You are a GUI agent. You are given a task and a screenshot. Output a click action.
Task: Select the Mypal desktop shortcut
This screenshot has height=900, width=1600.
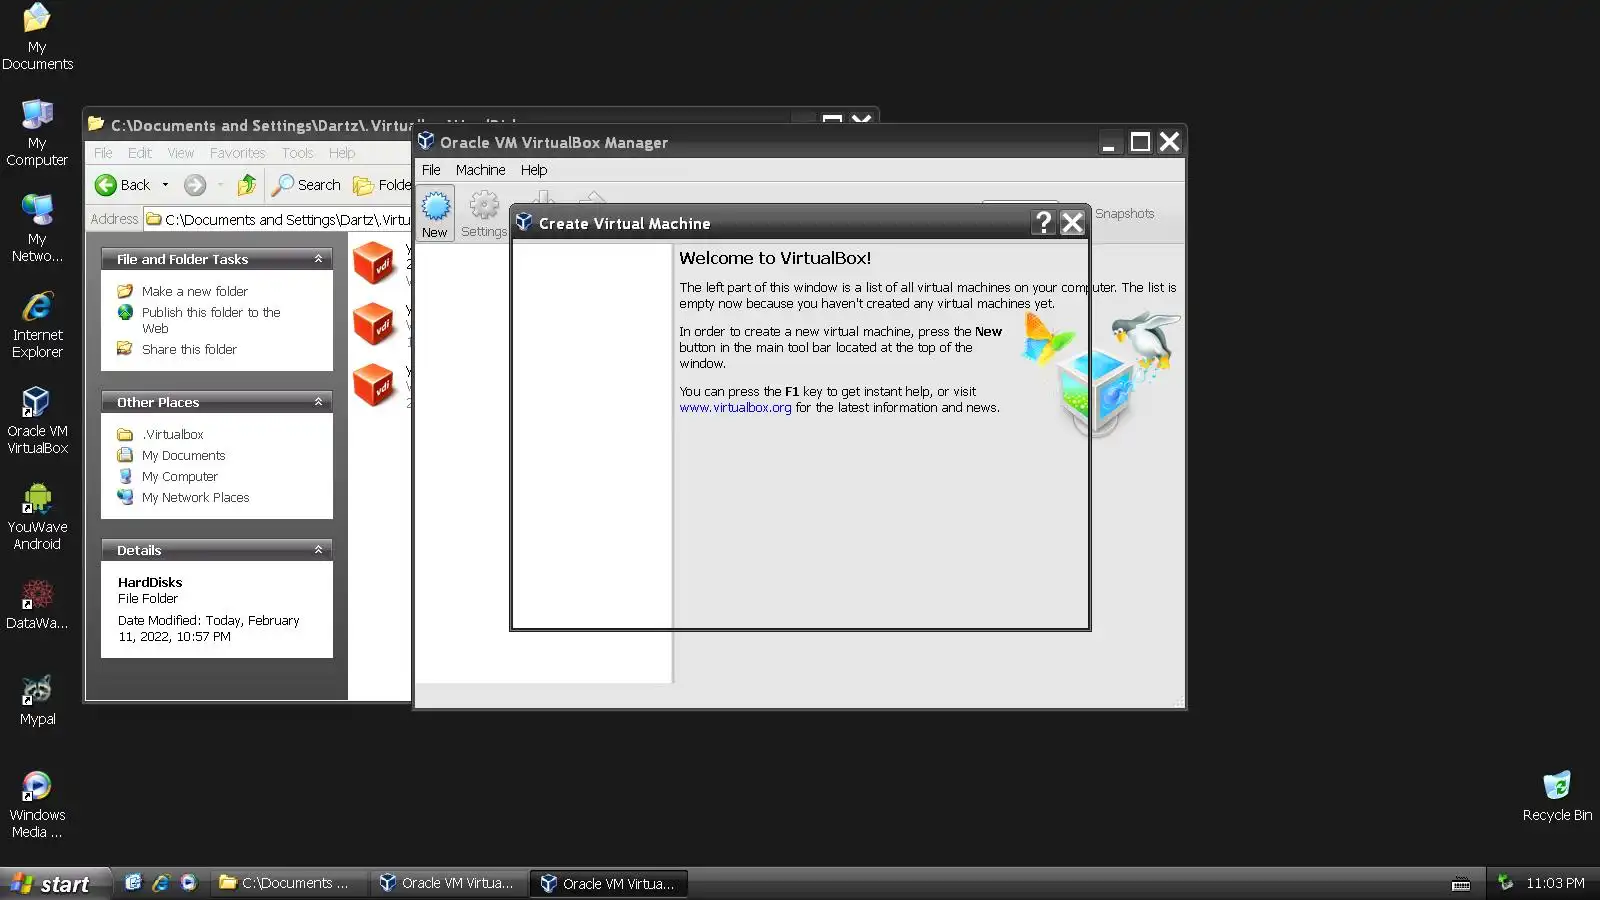[37, 701]
